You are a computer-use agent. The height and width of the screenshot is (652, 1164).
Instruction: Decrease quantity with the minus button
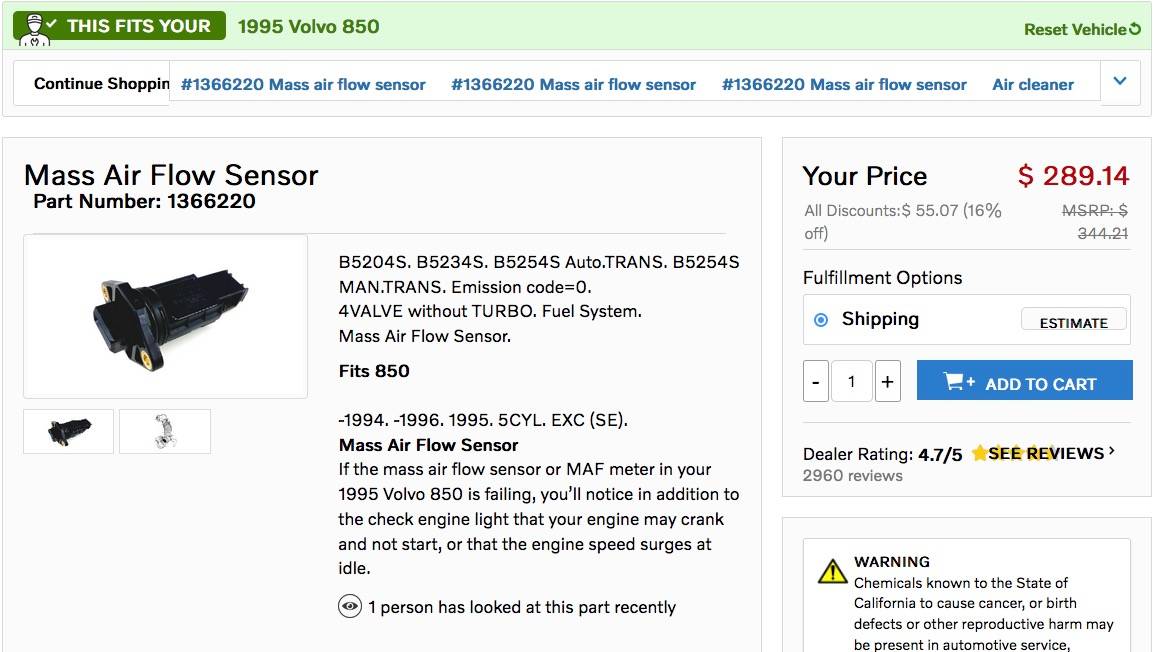[x=816, y=382]
